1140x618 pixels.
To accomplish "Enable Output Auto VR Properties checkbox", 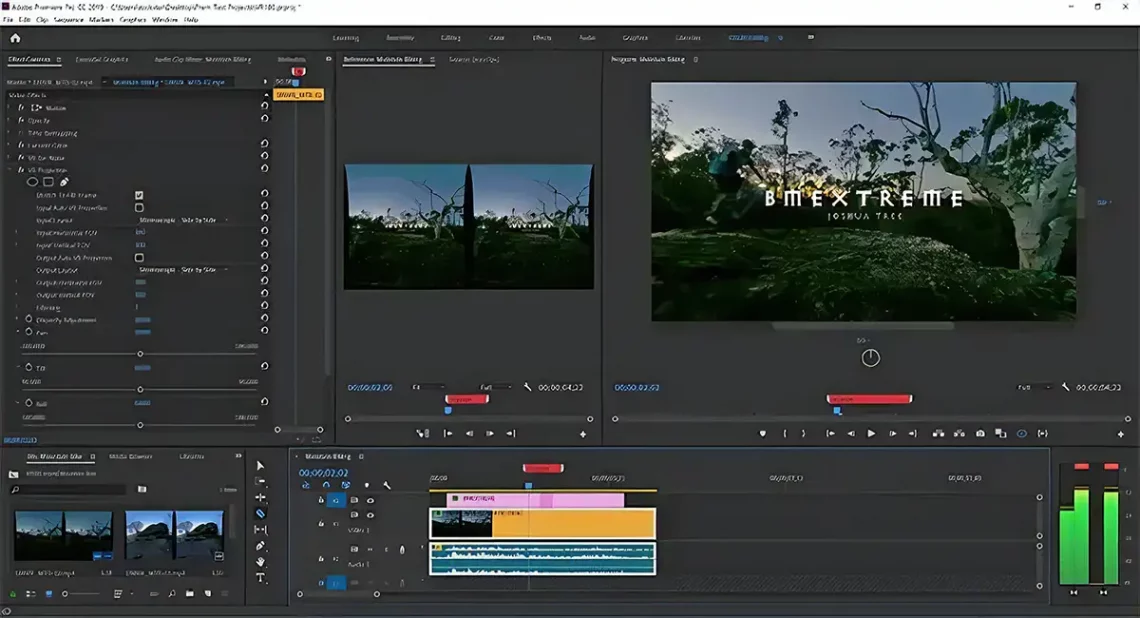I will [x=139, y=257].
